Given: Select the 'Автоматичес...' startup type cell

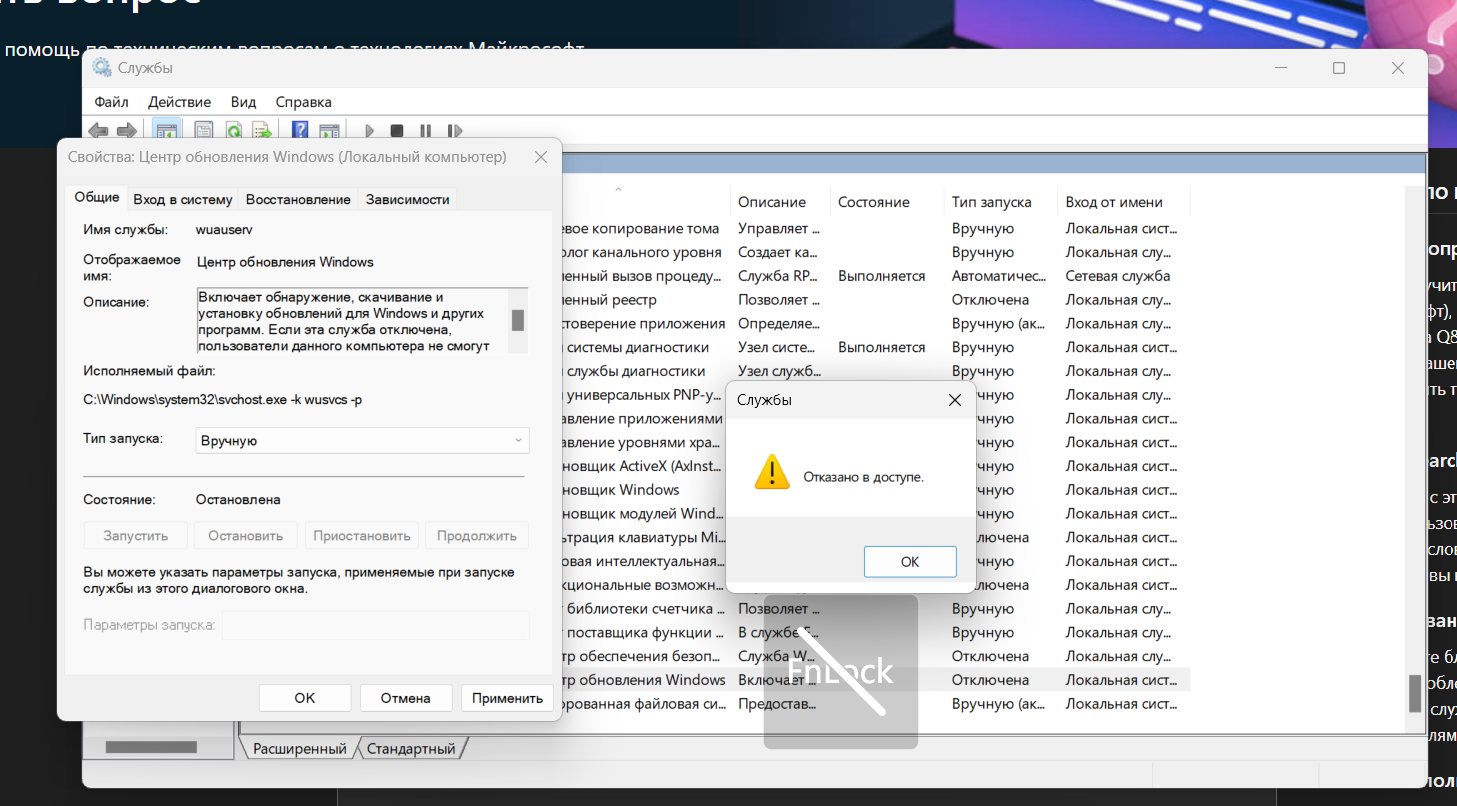Looking at the screenshot, I should (x=997, y=276).
